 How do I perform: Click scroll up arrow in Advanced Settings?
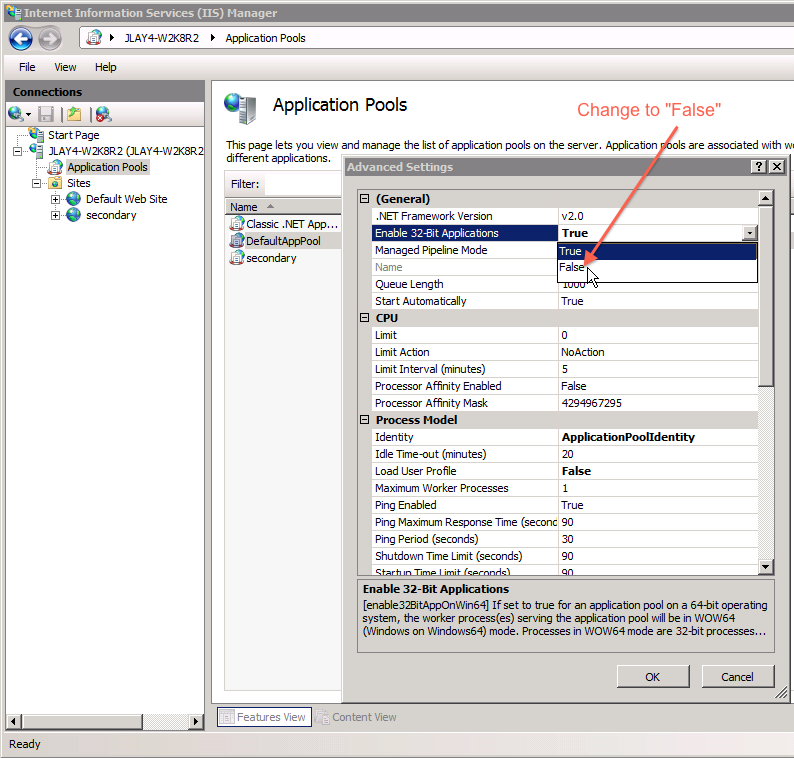(x=766, y=198)
